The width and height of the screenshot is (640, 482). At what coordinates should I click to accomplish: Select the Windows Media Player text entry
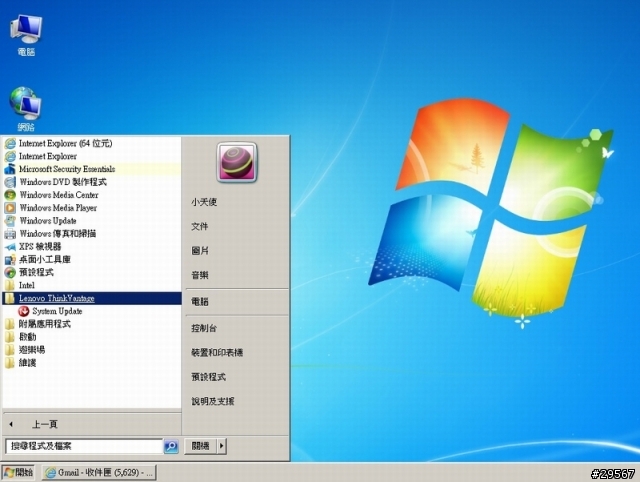(x=58, y=208)
